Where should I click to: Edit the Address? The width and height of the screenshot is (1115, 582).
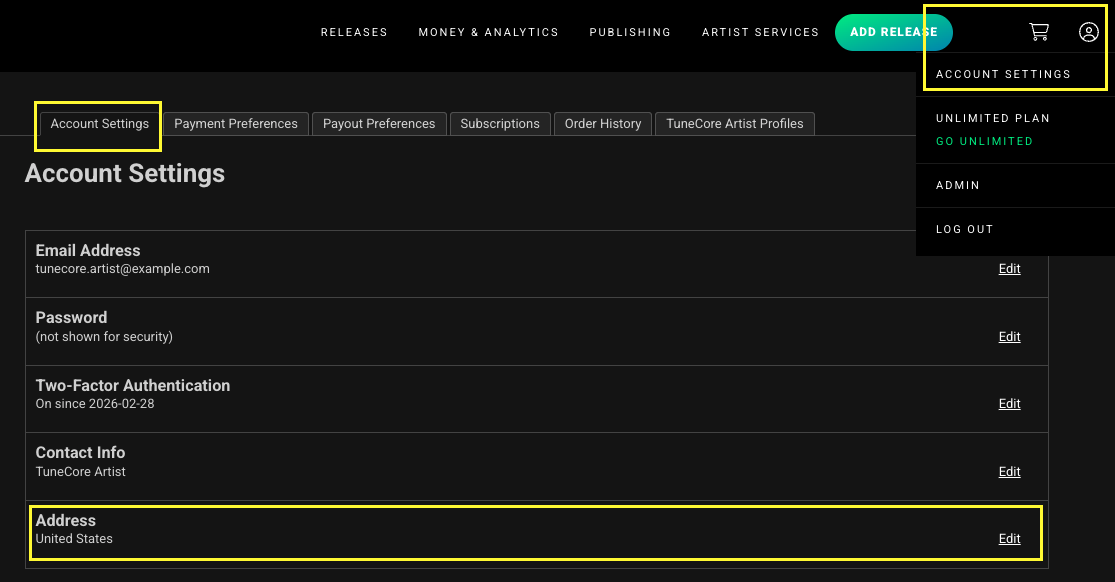(x=1009, y=539)
